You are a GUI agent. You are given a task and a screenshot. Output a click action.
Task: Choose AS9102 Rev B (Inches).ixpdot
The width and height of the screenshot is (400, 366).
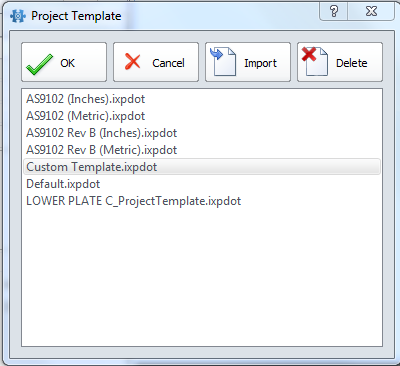102,133
